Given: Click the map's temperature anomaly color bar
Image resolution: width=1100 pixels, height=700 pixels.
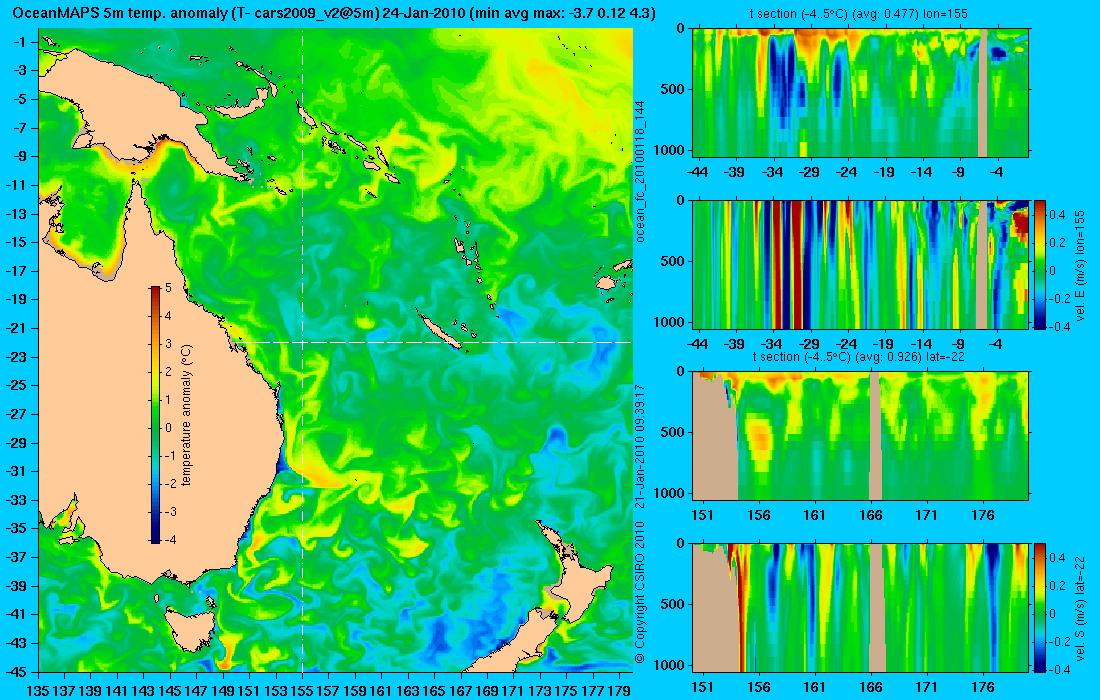Looking at the screenshot, I should [x=155, y=414].
